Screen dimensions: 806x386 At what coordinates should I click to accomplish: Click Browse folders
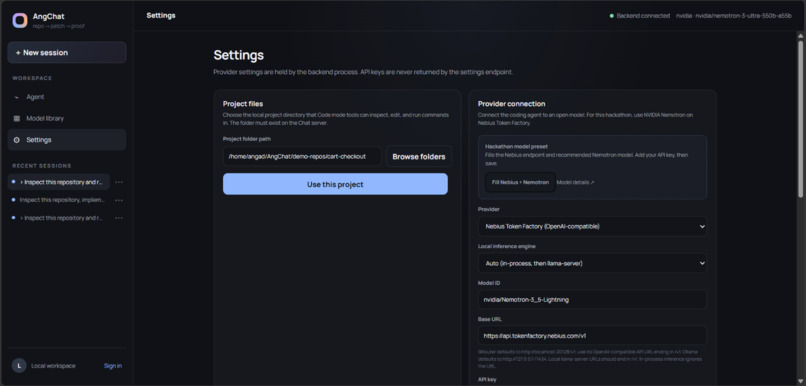pyautogui.click(x=418, y=156)
